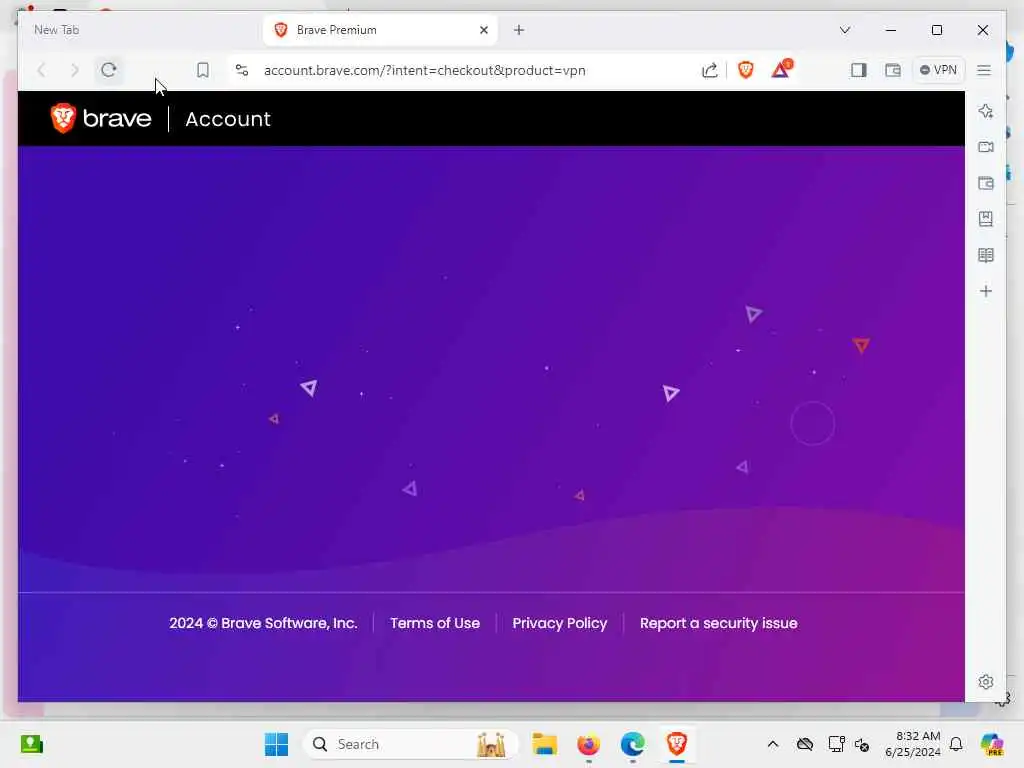Open the Privacy Policy link
1024x768 pixels.
[560, 623]
